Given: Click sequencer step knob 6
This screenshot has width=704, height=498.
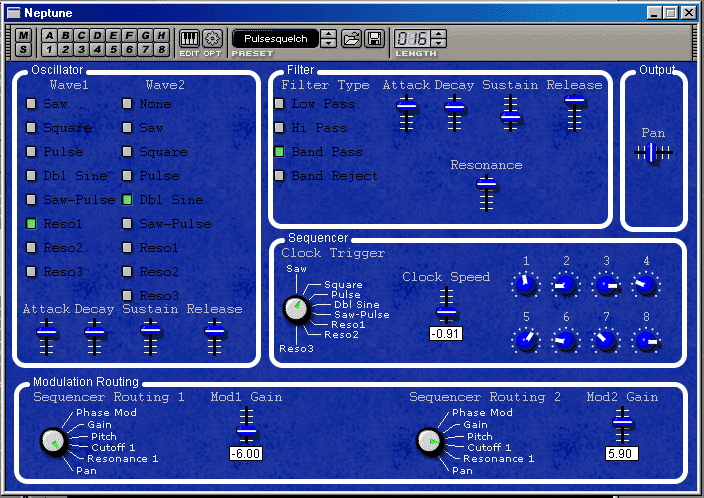Looking at the screenshot, I should click(566, 340).
